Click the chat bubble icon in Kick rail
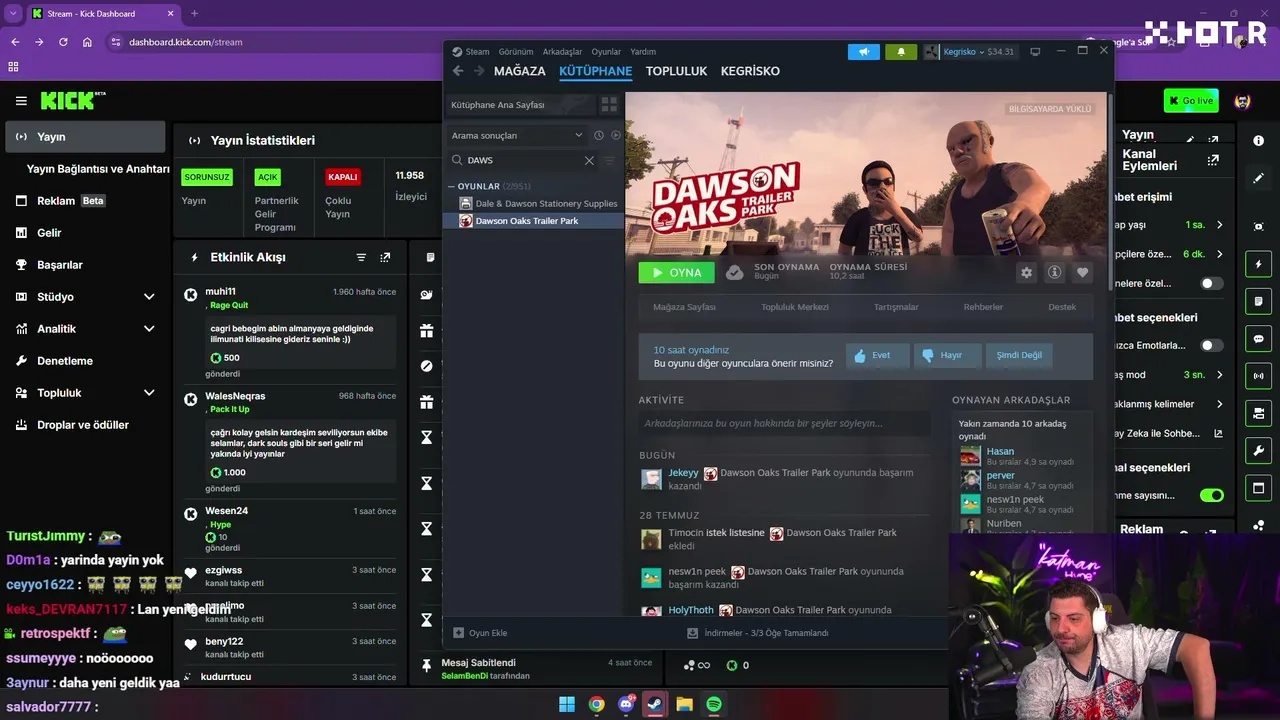 click(1259, 339)
